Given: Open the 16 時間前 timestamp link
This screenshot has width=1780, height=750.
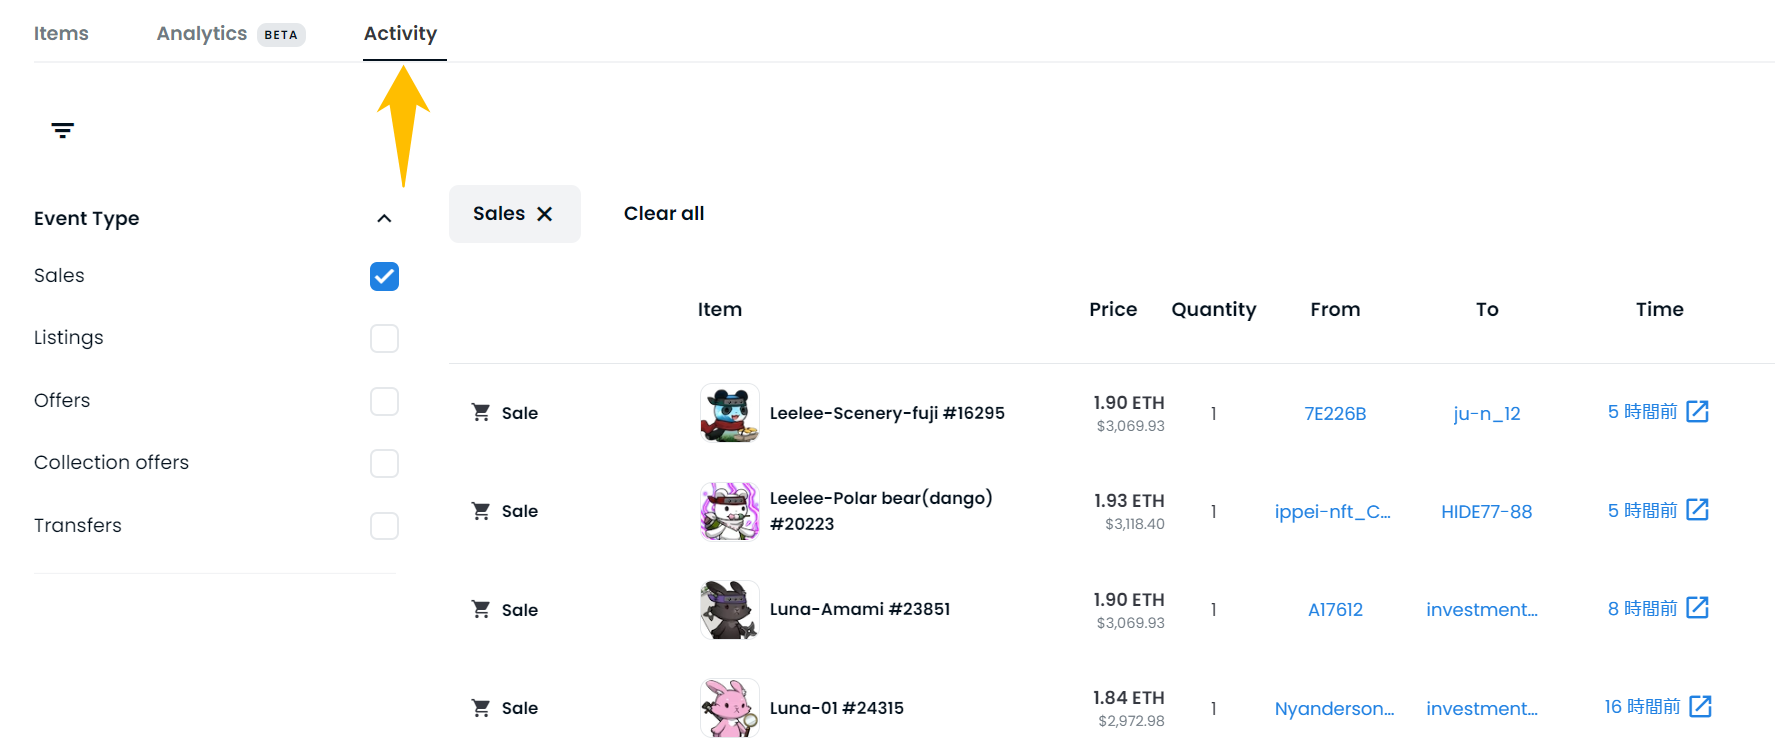Looking at the screenshot, I should click(1643, 707).
